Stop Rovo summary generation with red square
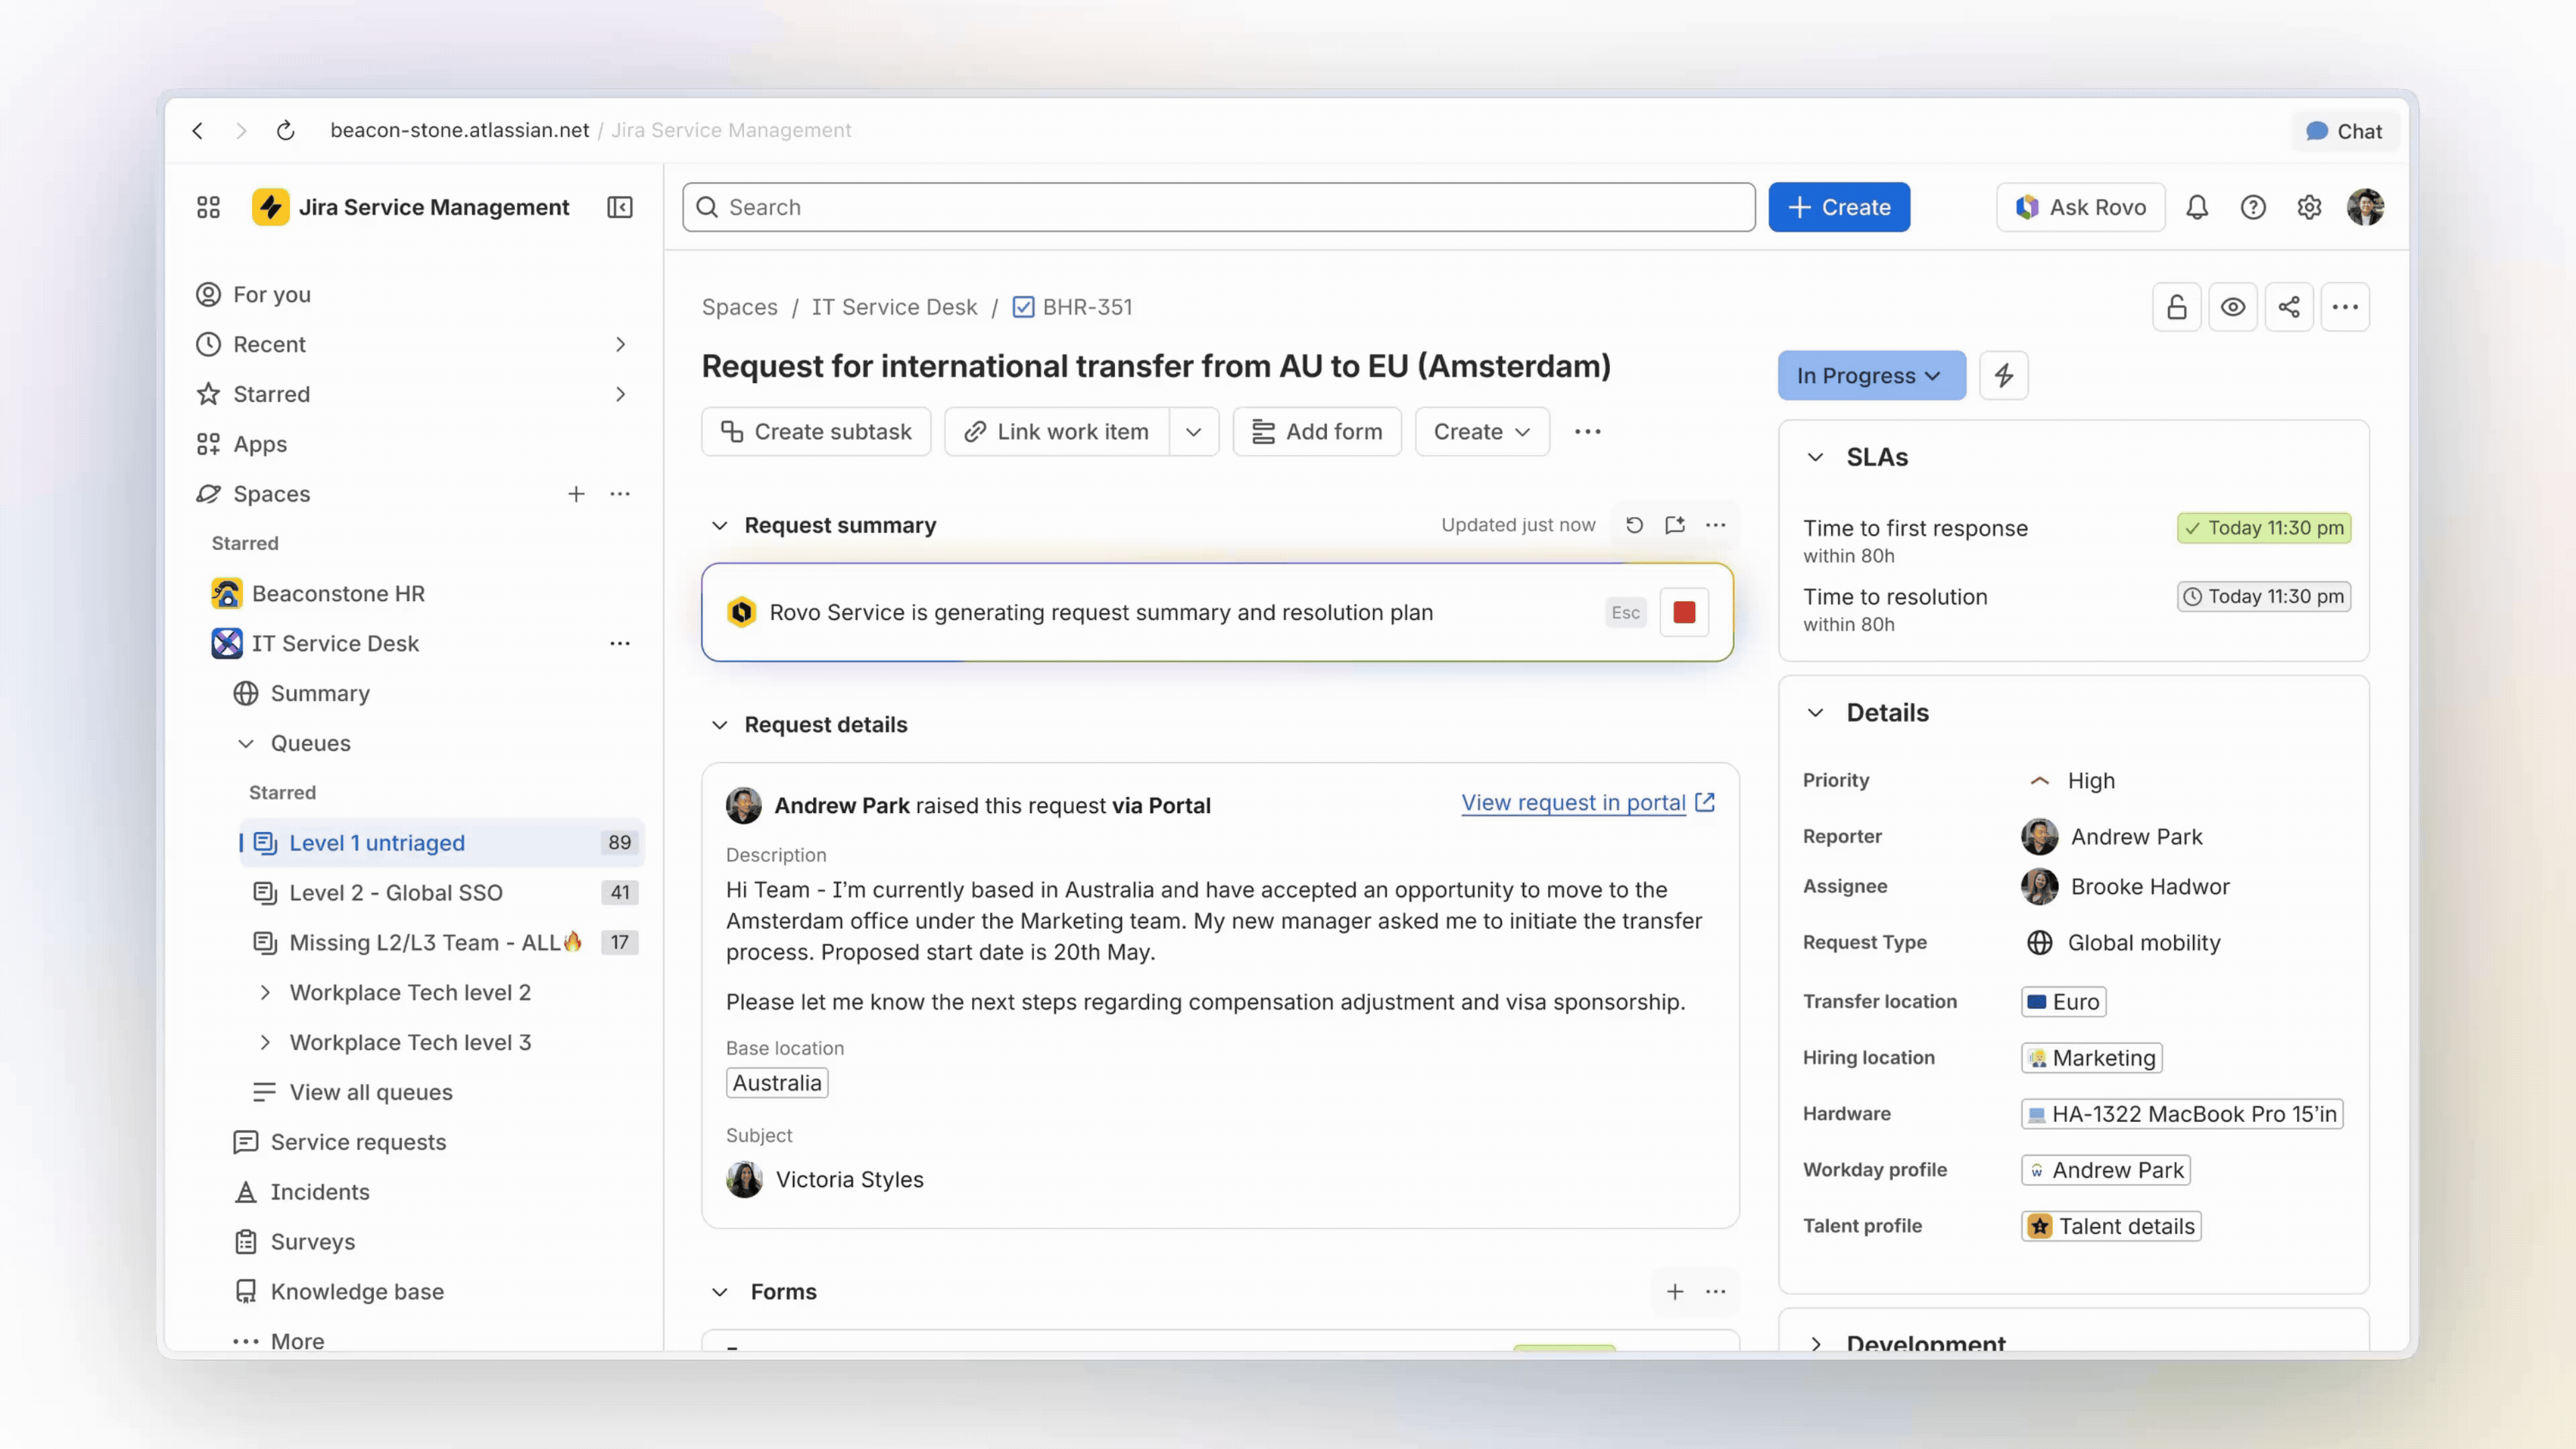 pyautogui.click(x=1684, y=612)
